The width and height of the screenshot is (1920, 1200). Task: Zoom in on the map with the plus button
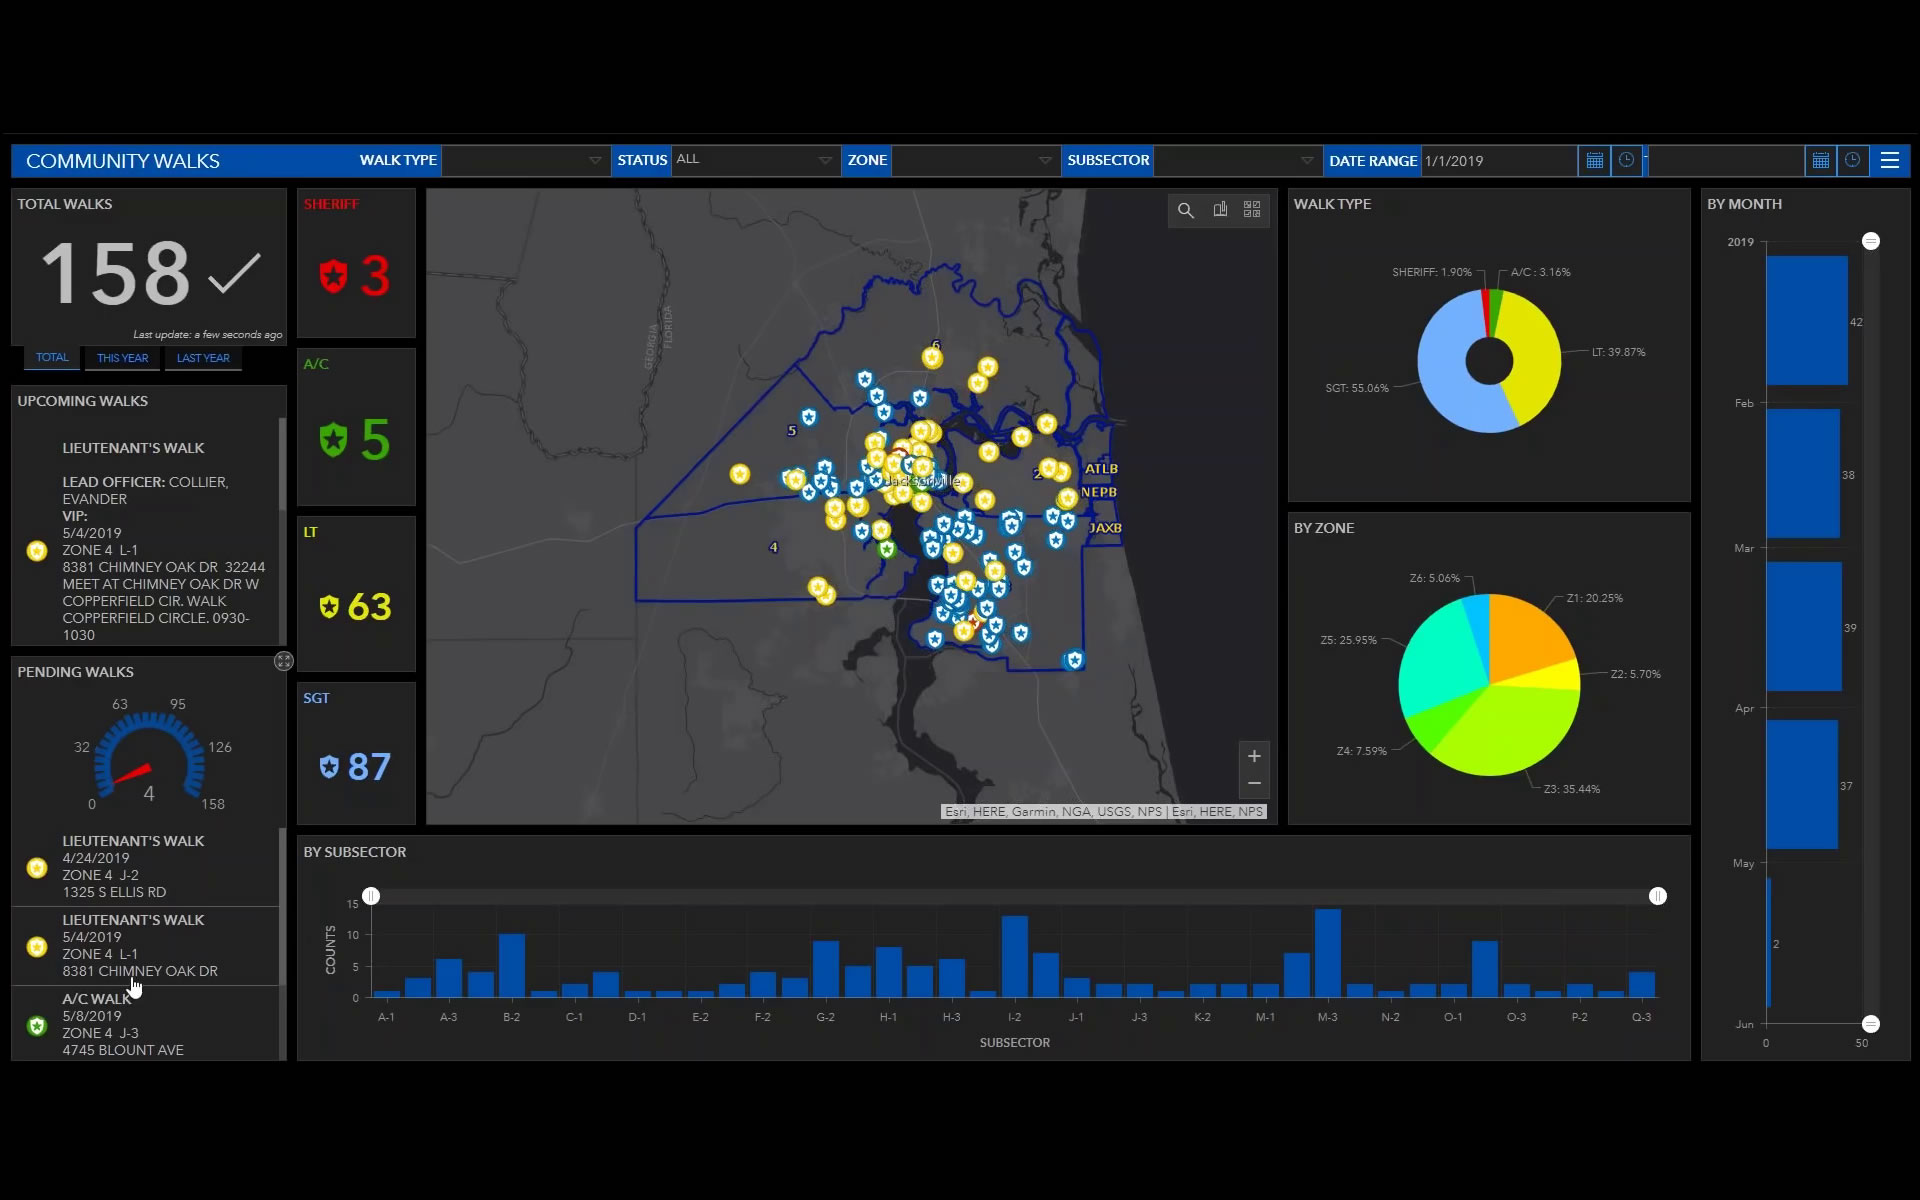(1254, 756)
